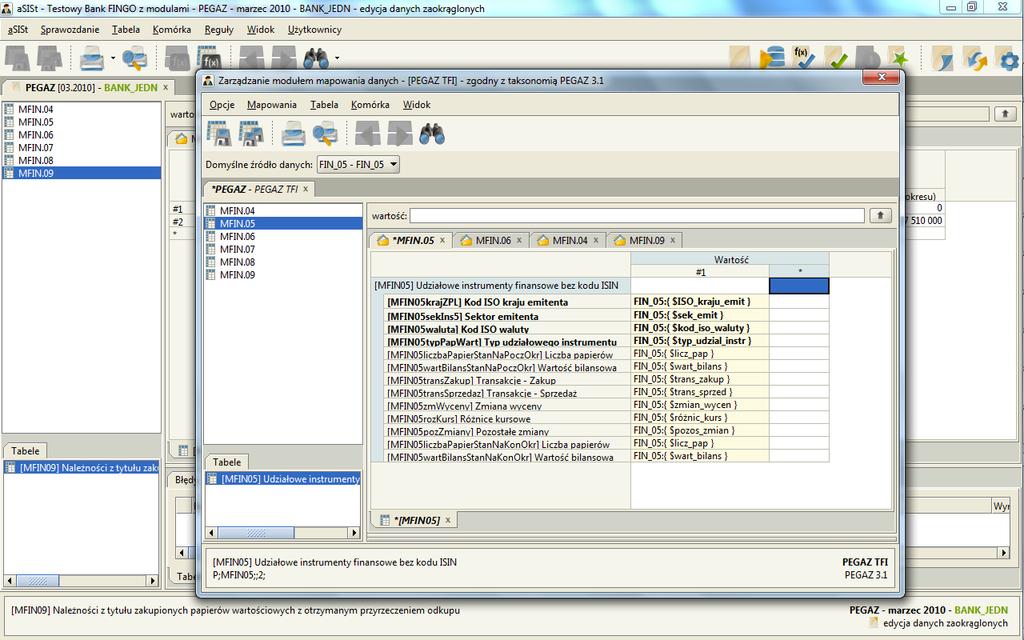Open the Tabela menu in the mapping dialog
Viewport: 1024px width, 640px height.
click(x=324, y=104)
